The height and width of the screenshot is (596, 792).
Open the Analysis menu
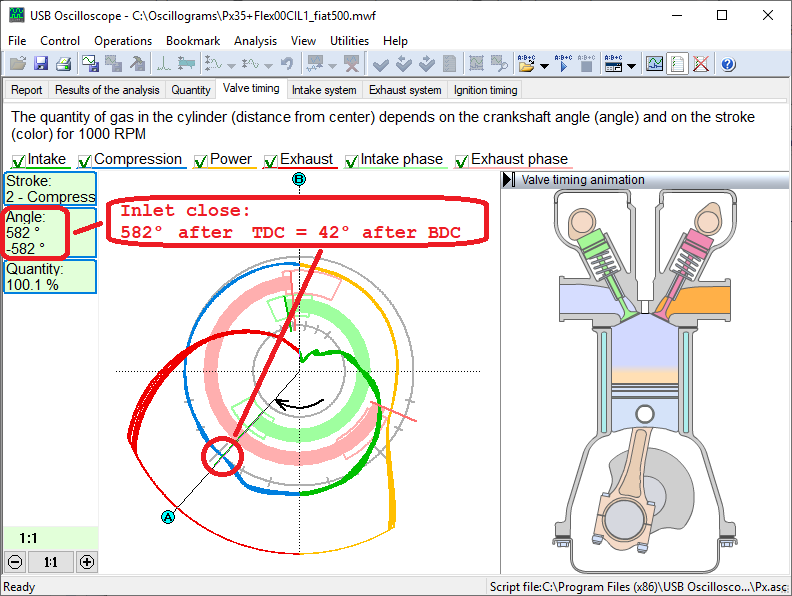[x=255, y=41]
